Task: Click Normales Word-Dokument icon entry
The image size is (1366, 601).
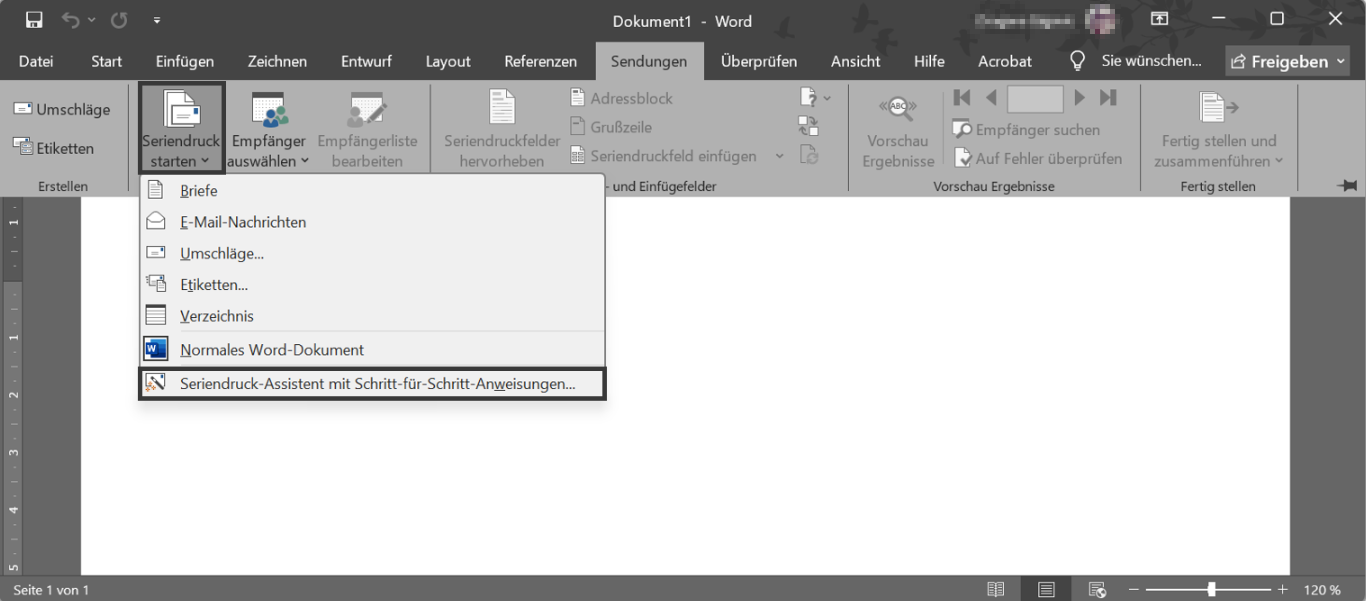Action: tap(156, 350)
